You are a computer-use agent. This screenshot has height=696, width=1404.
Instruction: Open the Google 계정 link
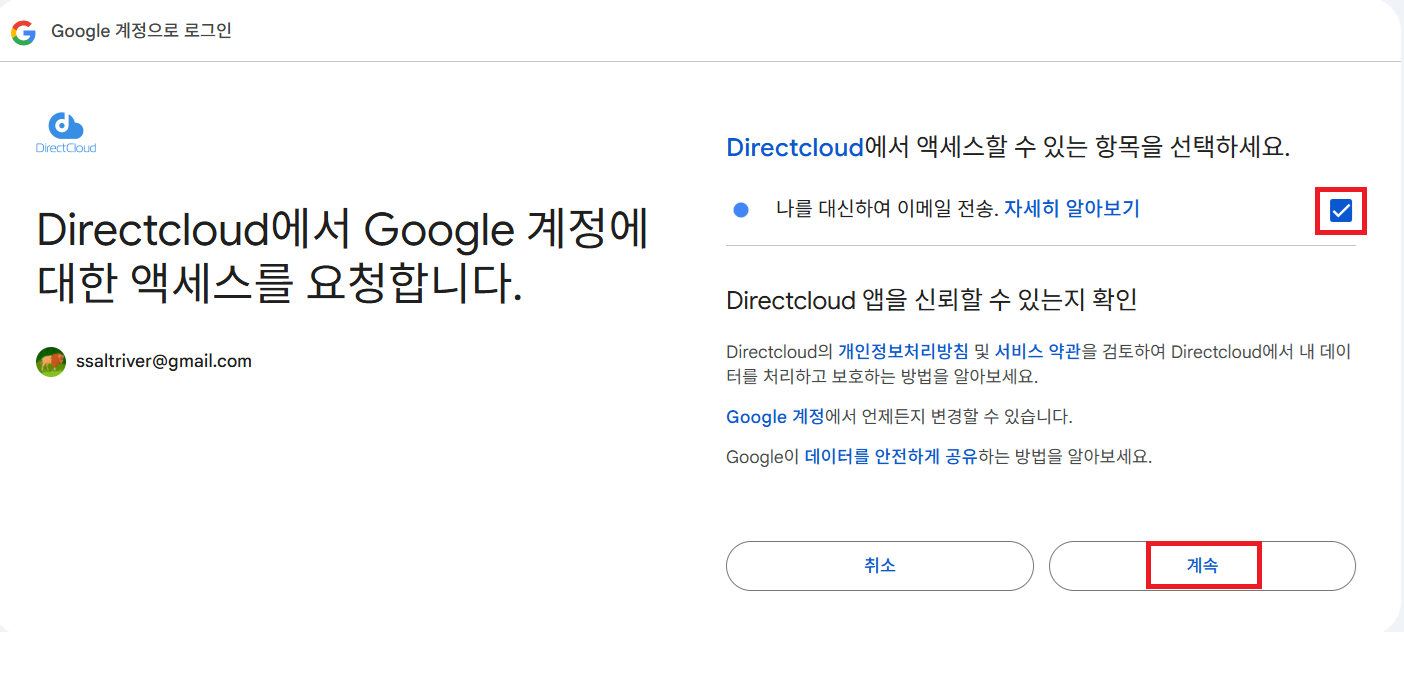point(775,416)
